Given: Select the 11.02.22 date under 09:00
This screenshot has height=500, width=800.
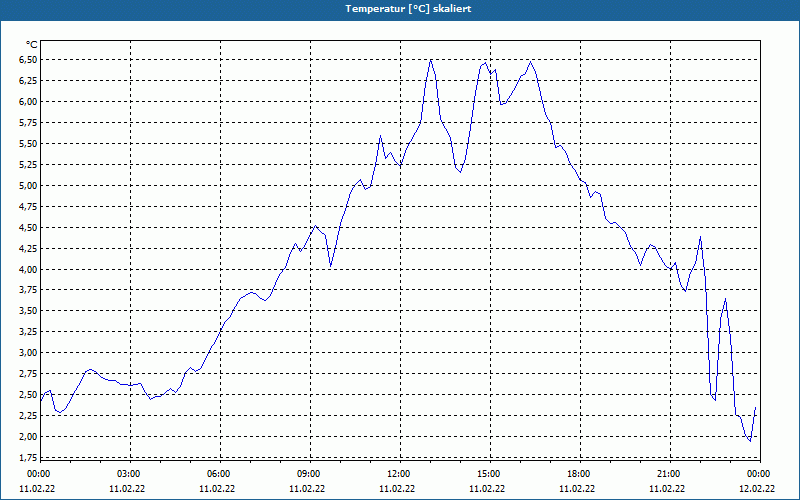Looking at the screenshot, I should point(307,489).
